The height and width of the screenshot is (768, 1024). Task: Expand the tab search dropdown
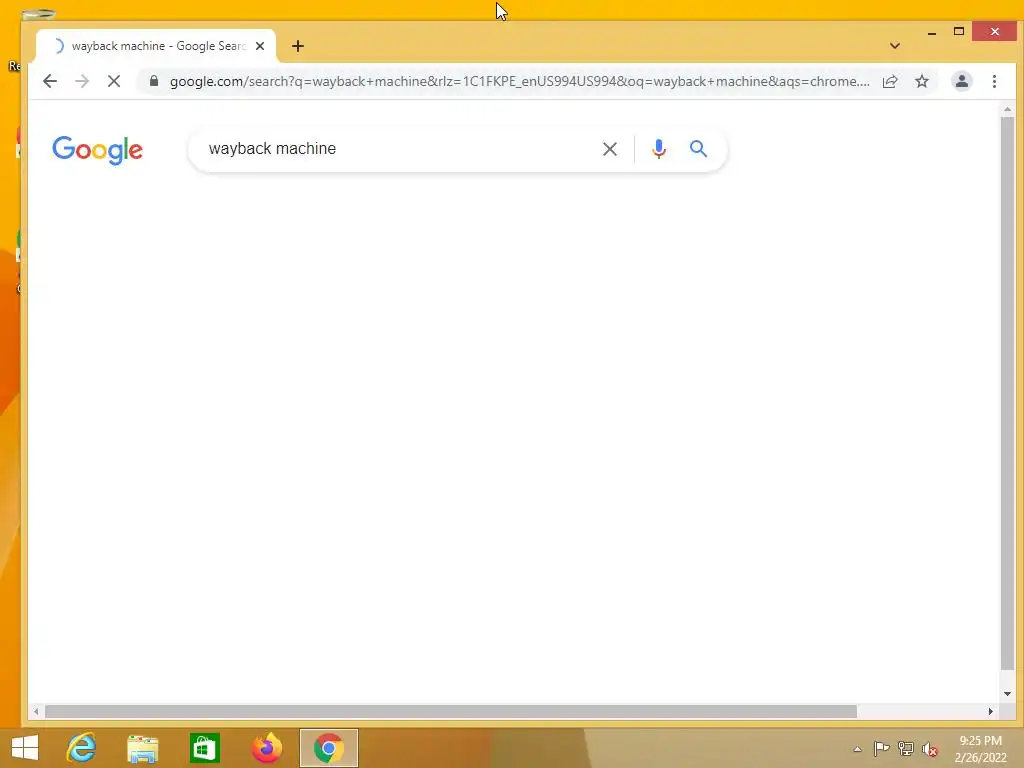click(895, 46)
